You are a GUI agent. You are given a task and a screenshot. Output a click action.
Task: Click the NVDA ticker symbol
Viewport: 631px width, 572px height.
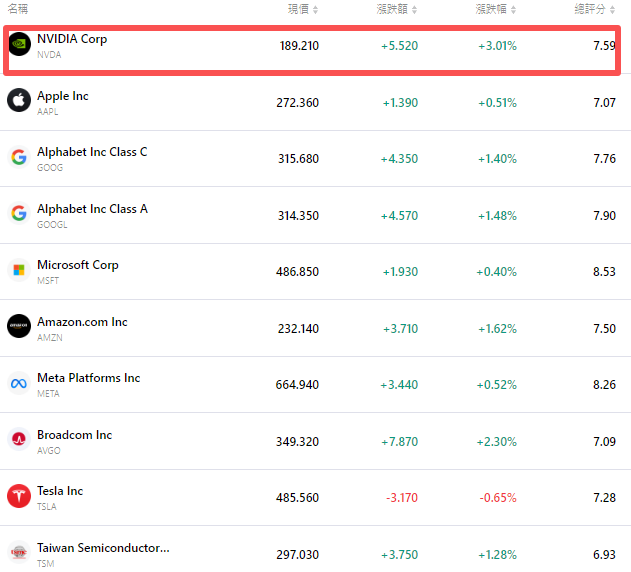[49, 55]
